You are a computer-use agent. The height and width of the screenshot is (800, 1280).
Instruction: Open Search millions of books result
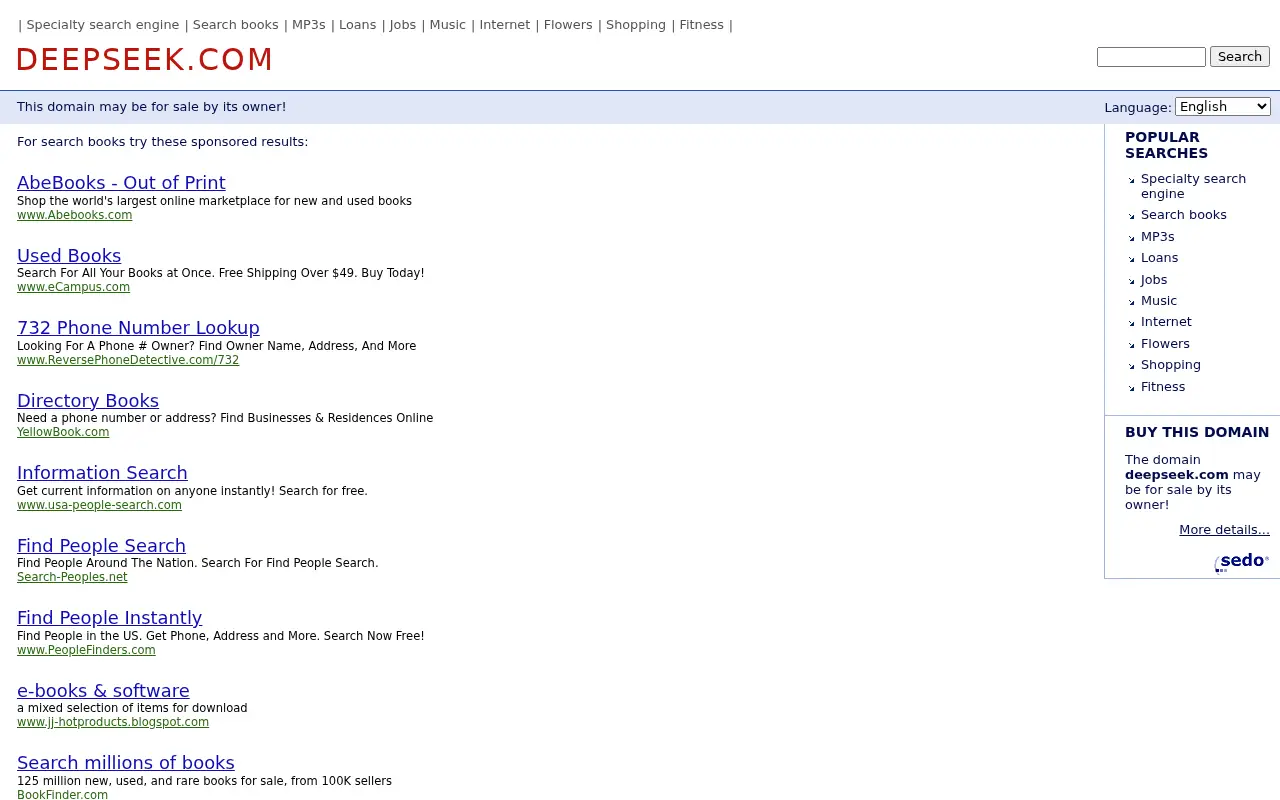click(x=126, y=763)
